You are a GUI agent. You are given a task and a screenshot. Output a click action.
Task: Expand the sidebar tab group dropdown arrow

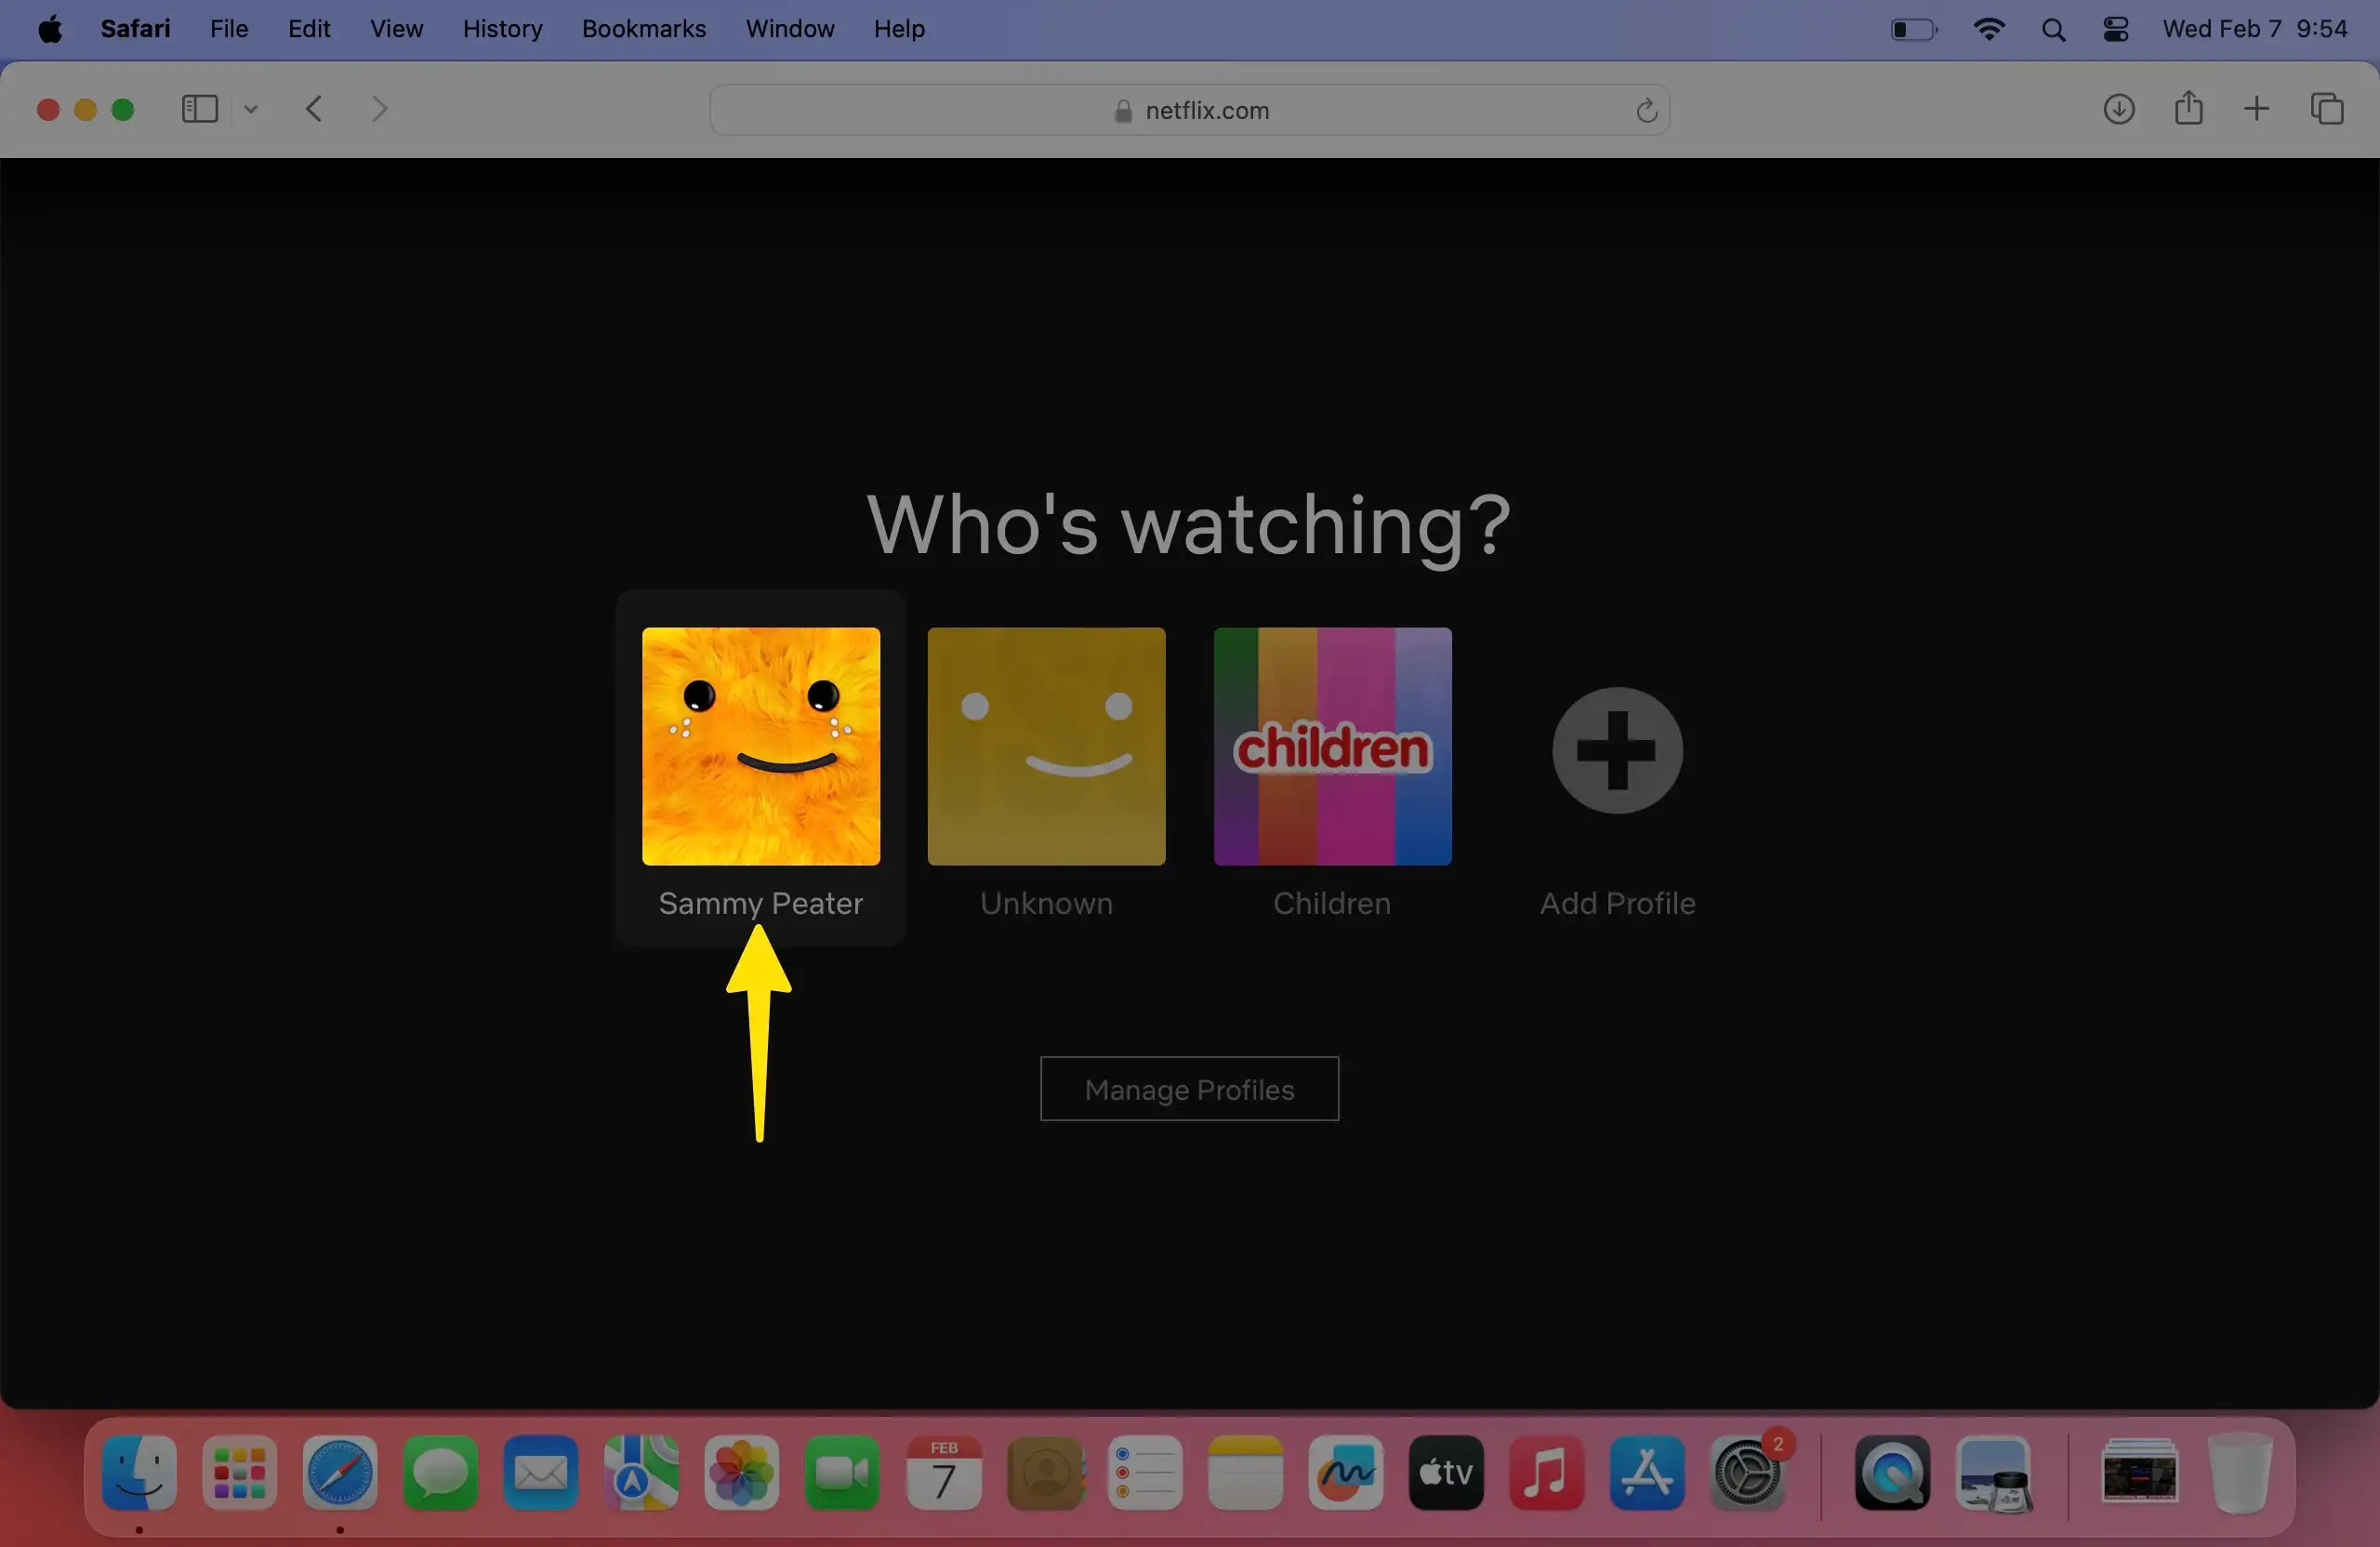(251, 110)
